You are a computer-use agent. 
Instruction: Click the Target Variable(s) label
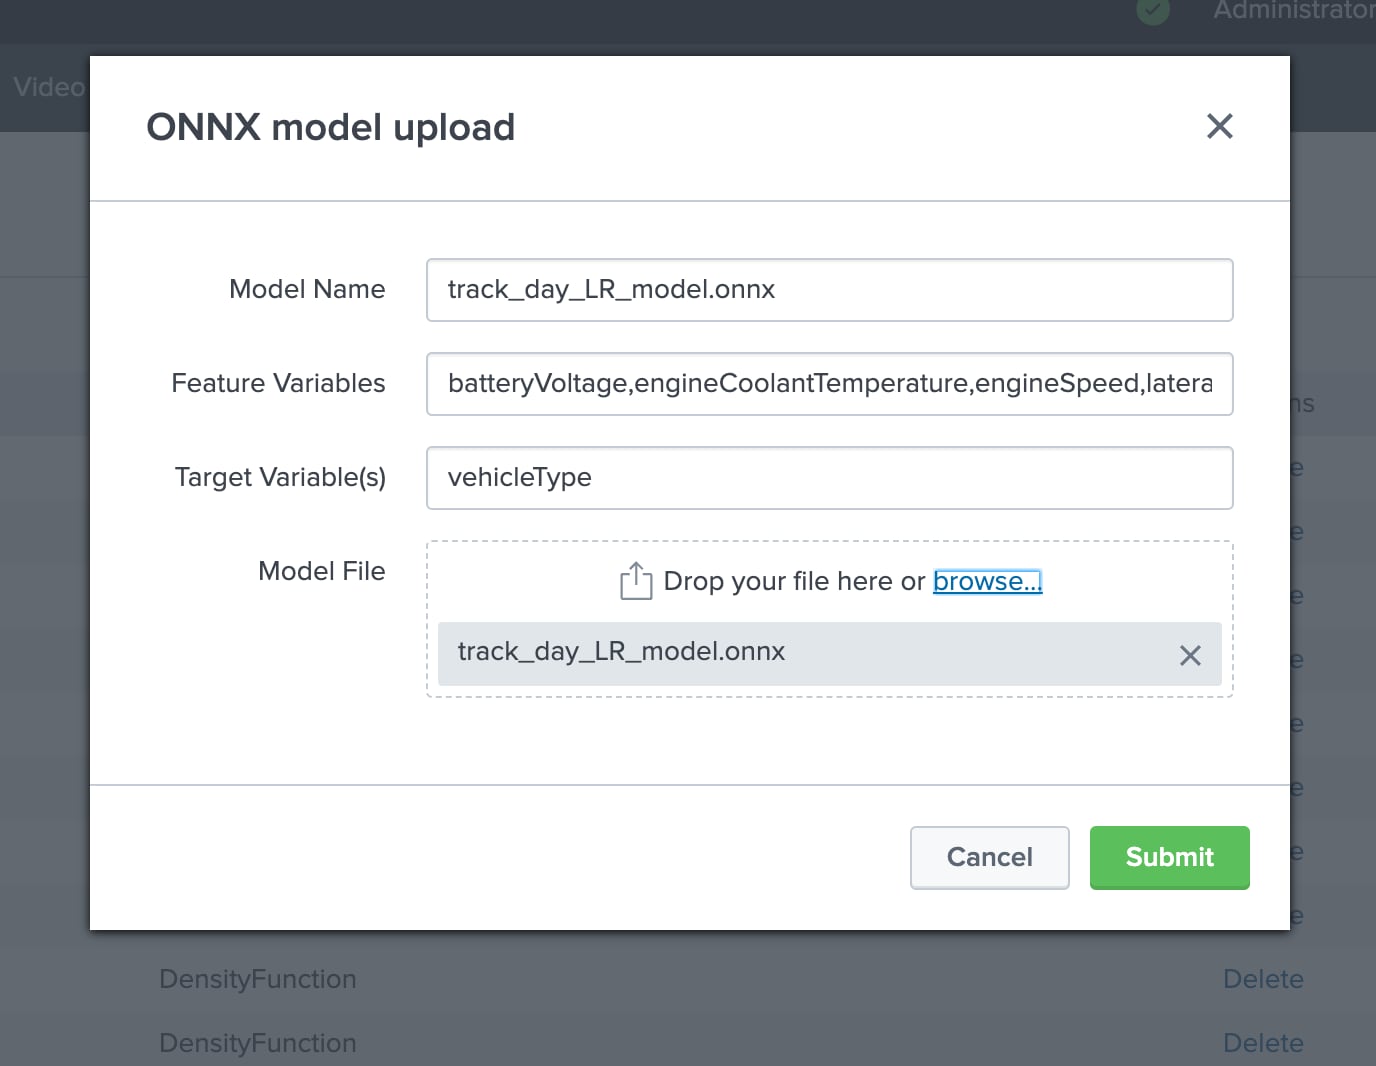(280, 477)
